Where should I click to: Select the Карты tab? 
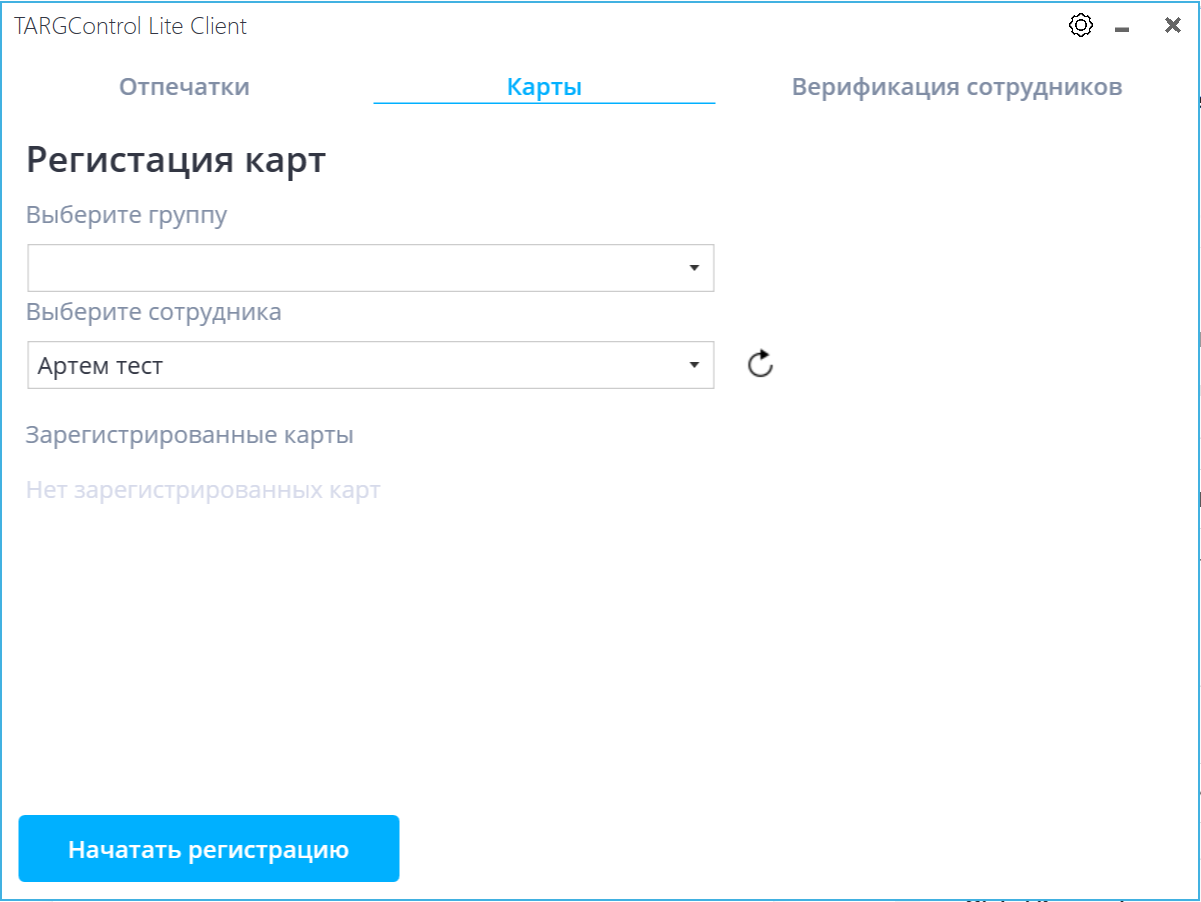click(544, 87)
